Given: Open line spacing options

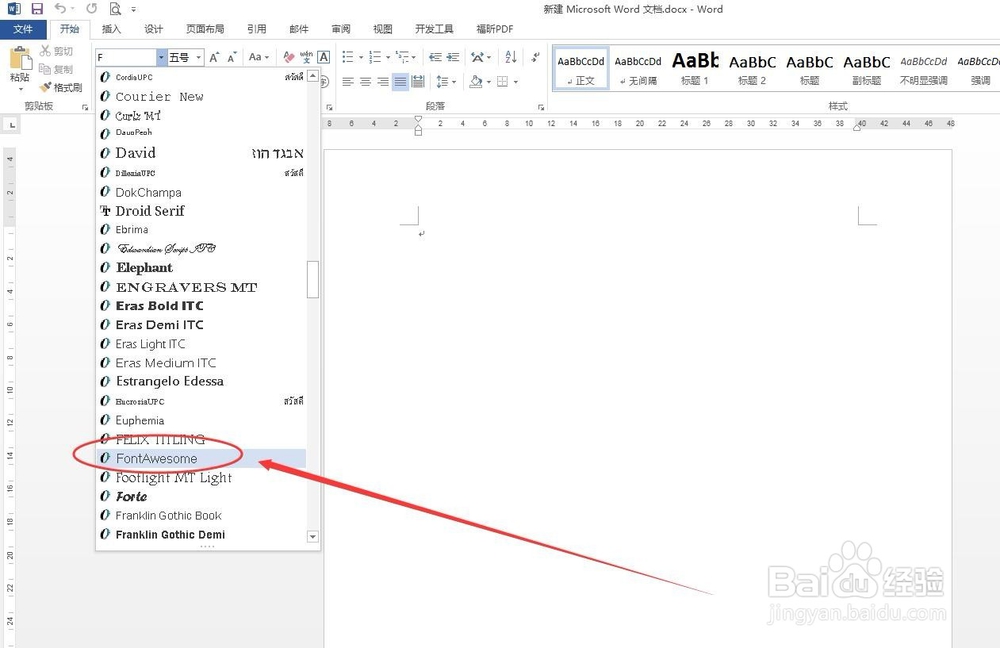Looking at the screenshot, I should [446, 82].
